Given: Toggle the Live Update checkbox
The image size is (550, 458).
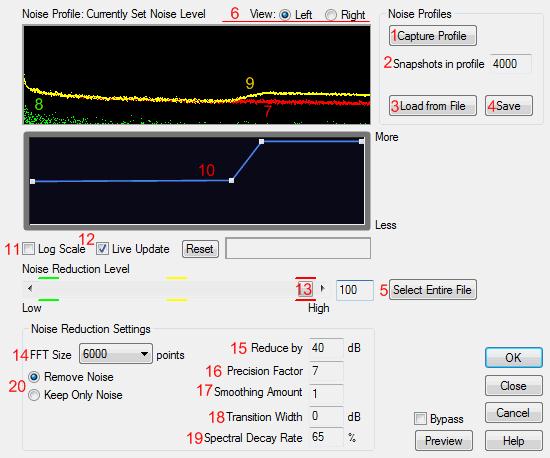Looking at the screenshot, I should tap(102, 249).
